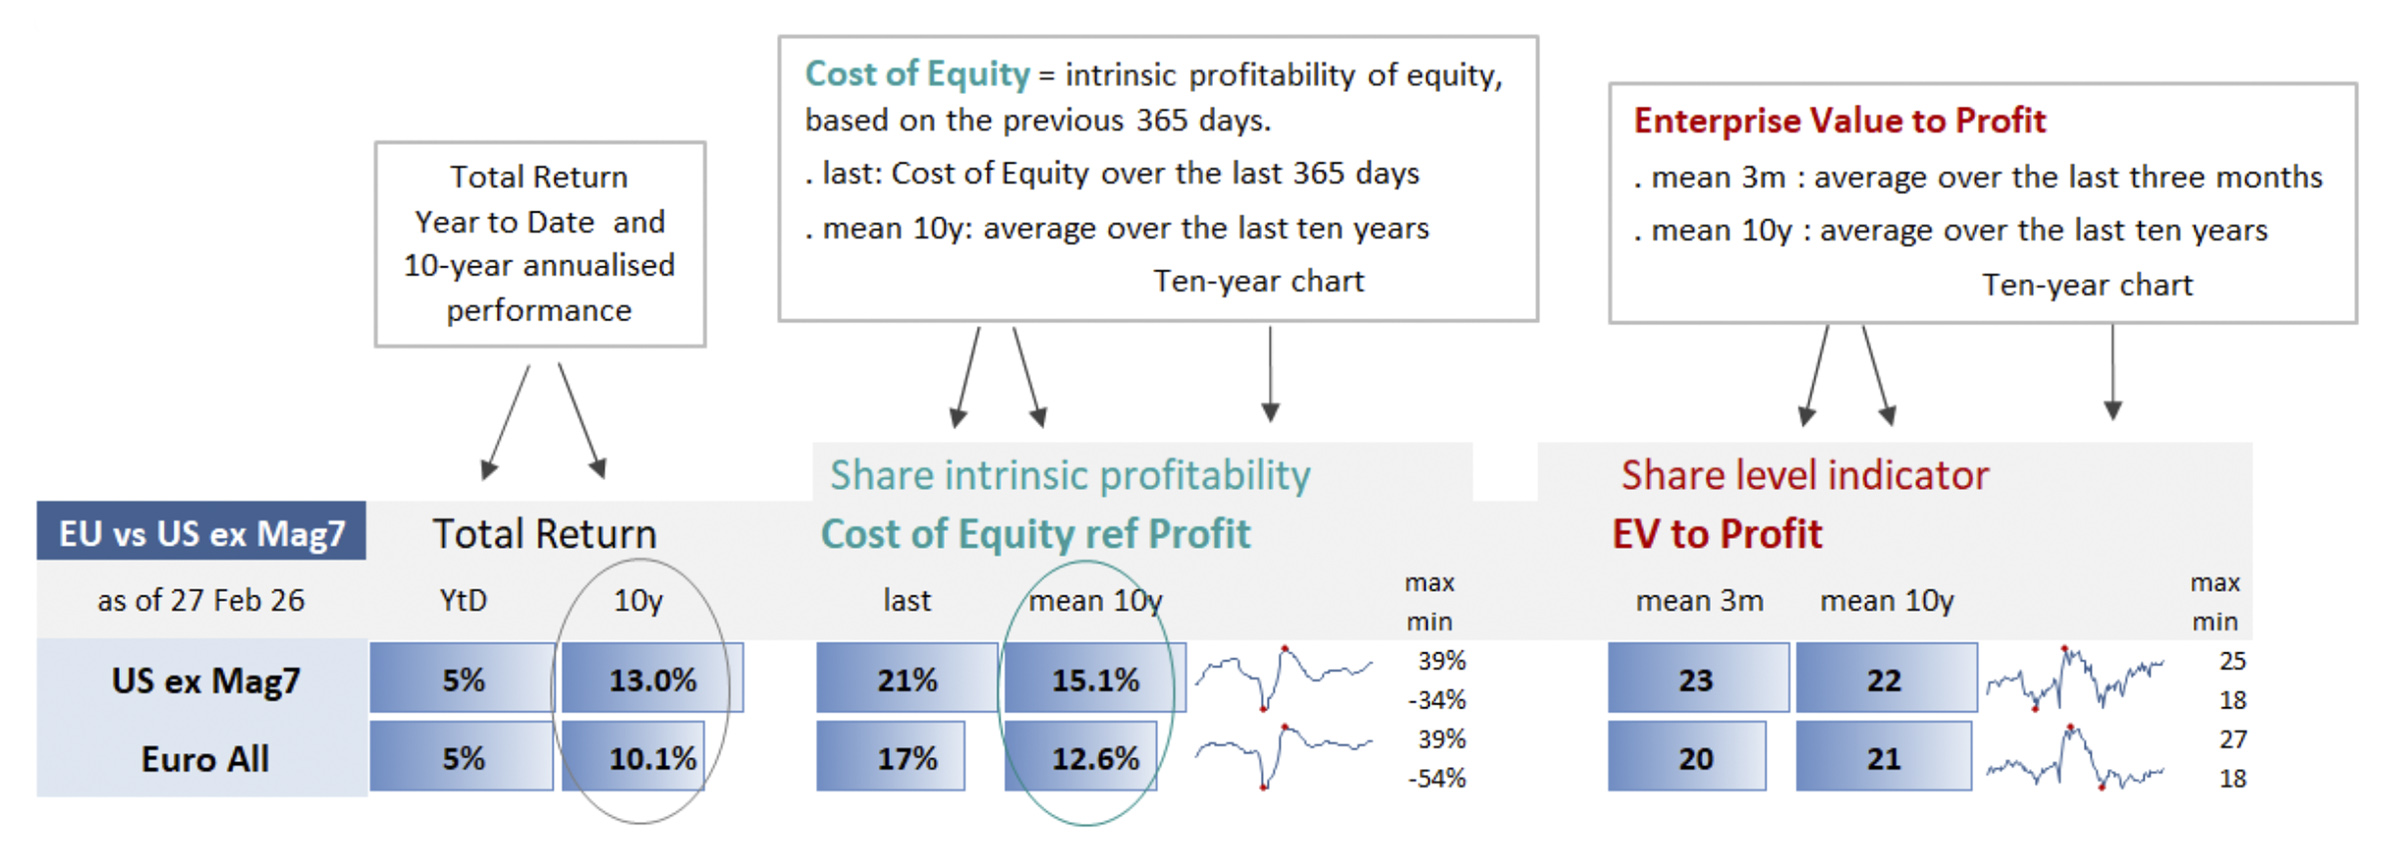Click the Euro All row label
Image resolution: width=2400 pixels, height=854 pixels.
[x=205, y=759]
